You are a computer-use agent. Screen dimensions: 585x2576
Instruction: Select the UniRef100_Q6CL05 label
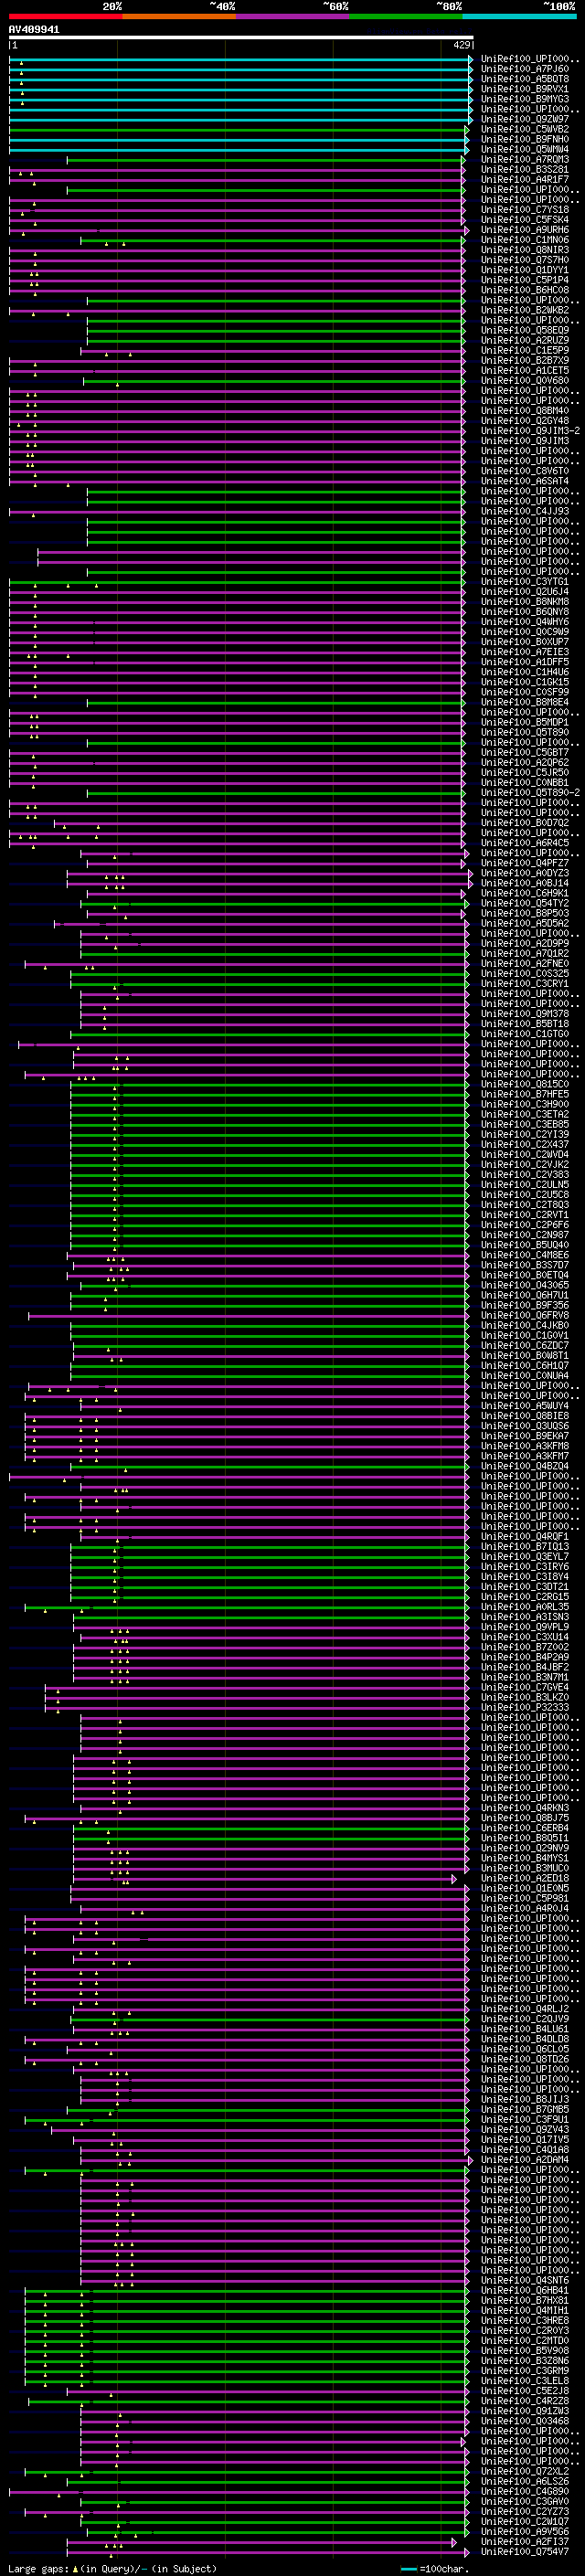click(x=525, y=2049)
